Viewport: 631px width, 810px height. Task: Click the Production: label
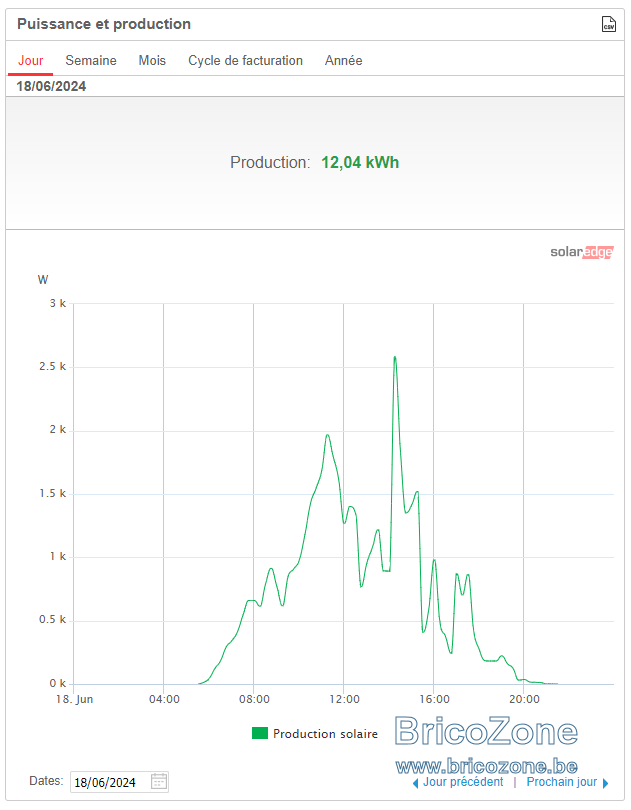click(270, 163)
